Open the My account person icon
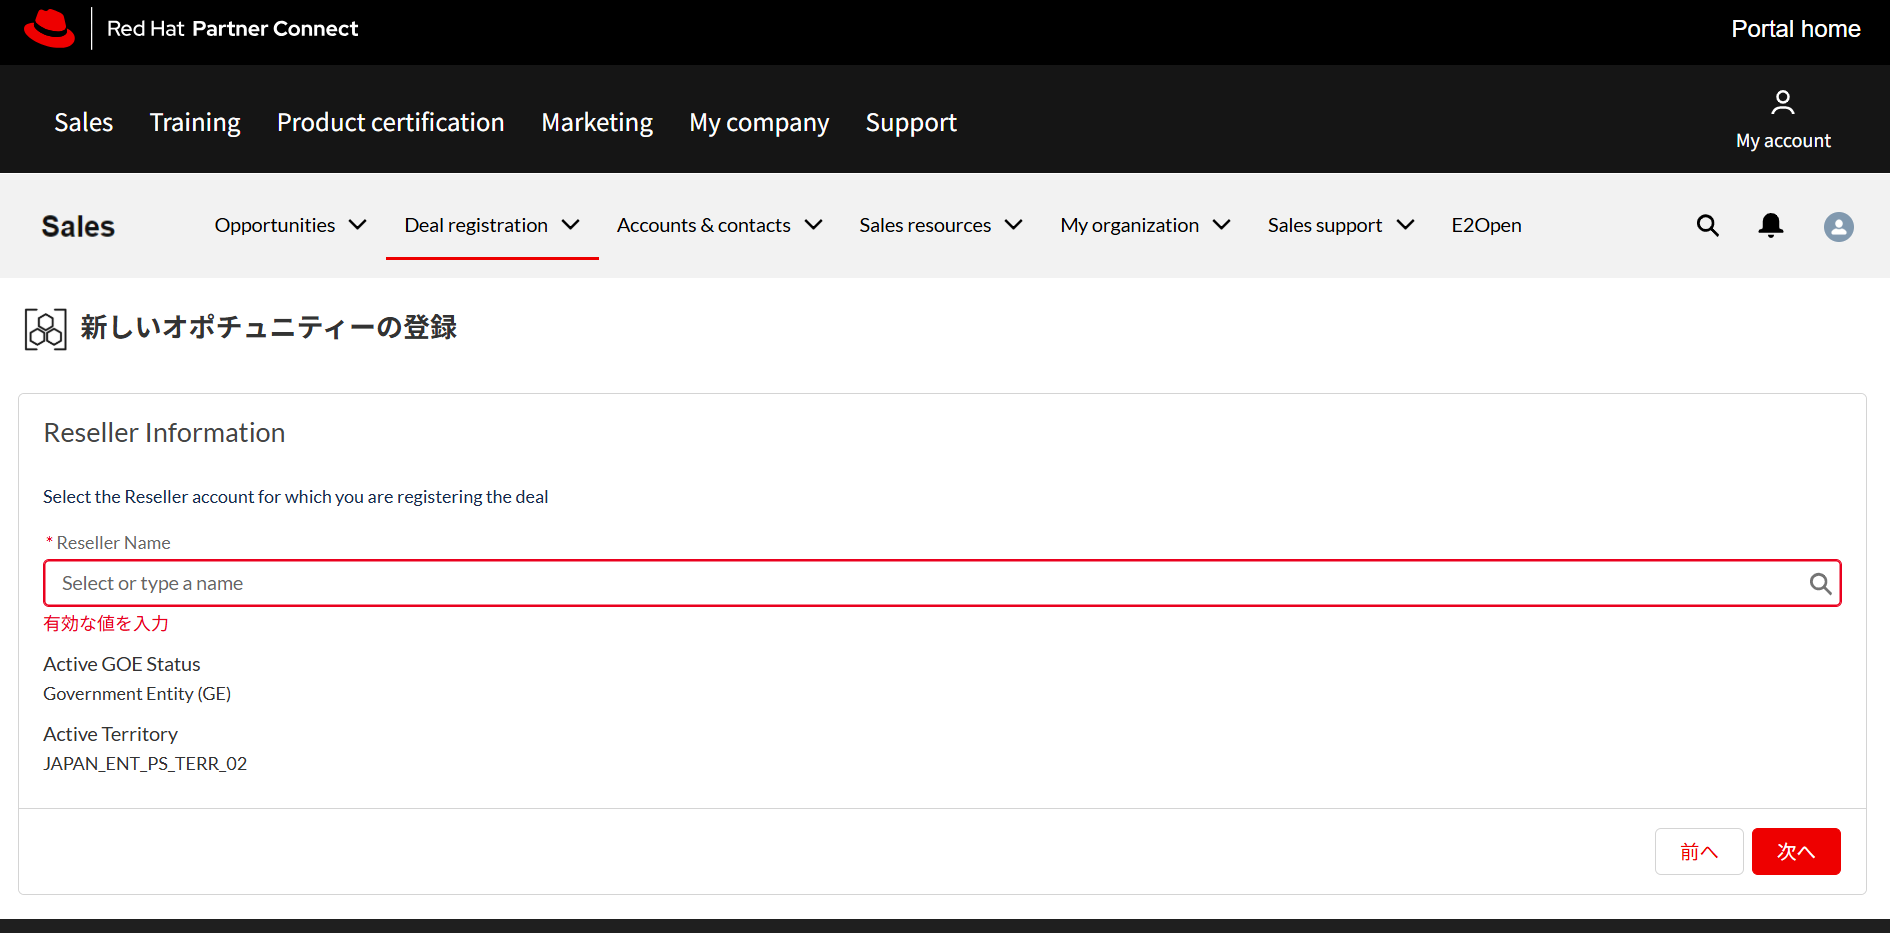The width and height of the screenshot is (1890, 933). tap(1782, 102)
